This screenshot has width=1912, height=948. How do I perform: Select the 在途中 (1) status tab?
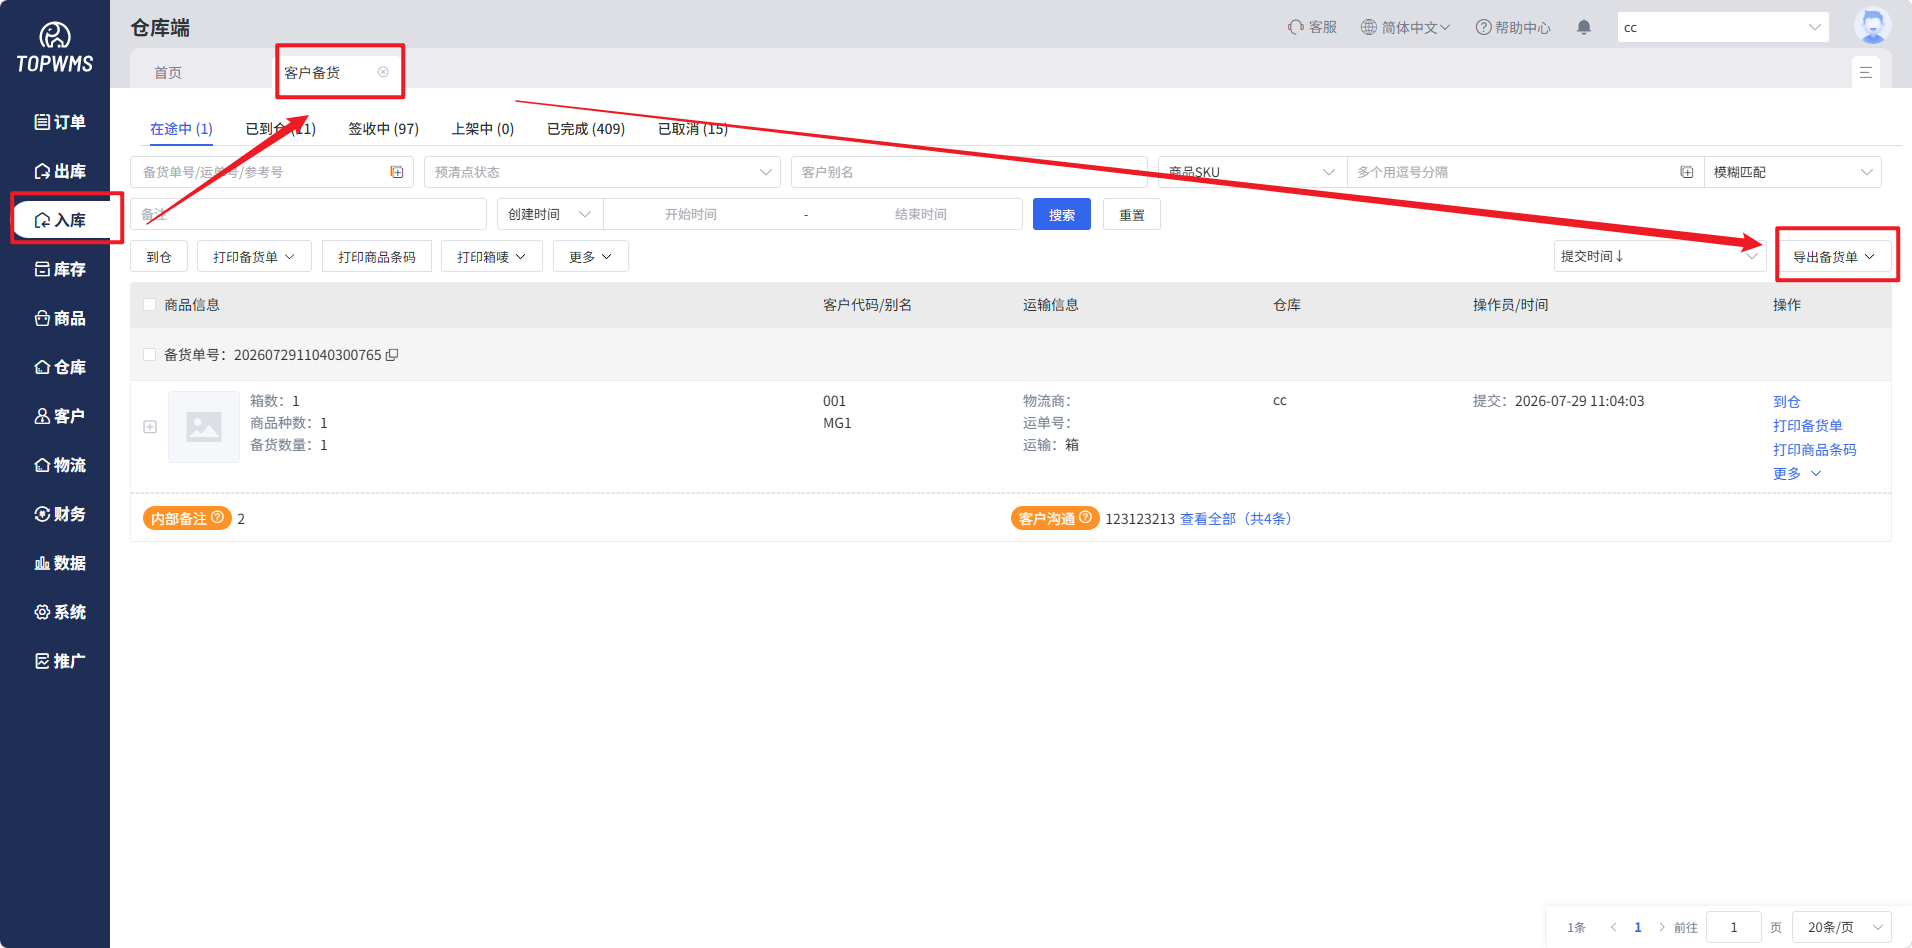click(x=181, y=129)
